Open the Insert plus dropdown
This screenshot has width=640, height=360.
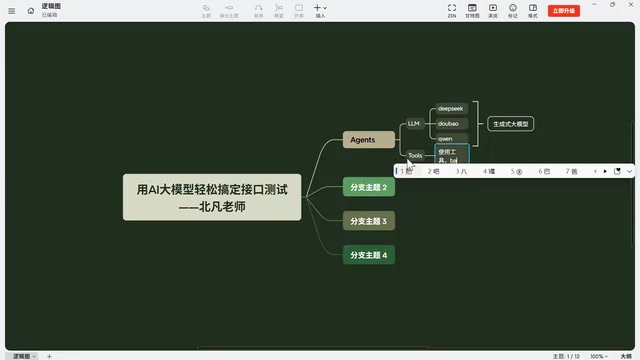[x=320, y=11]
